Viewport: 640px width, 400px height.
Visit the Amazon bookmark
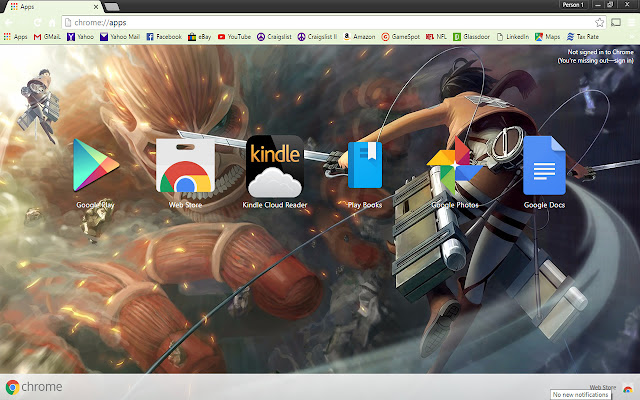359,37
